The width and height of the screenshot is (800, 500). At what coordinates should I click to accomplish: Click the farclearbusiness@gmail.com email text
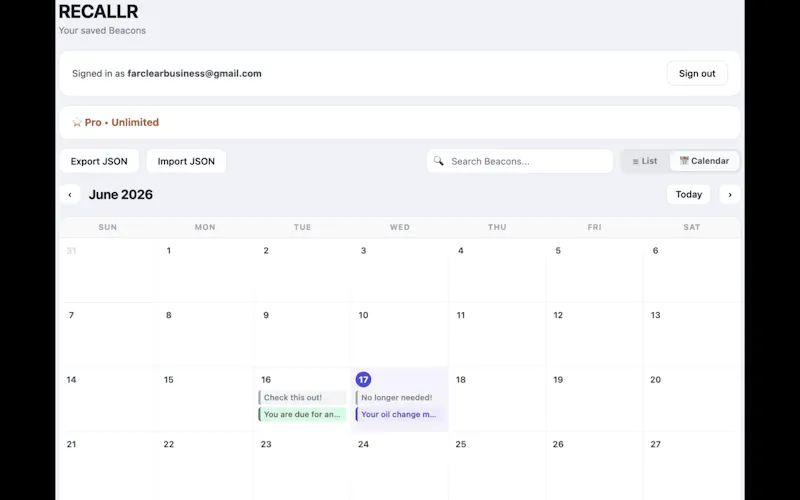click(x=194, y=73)
